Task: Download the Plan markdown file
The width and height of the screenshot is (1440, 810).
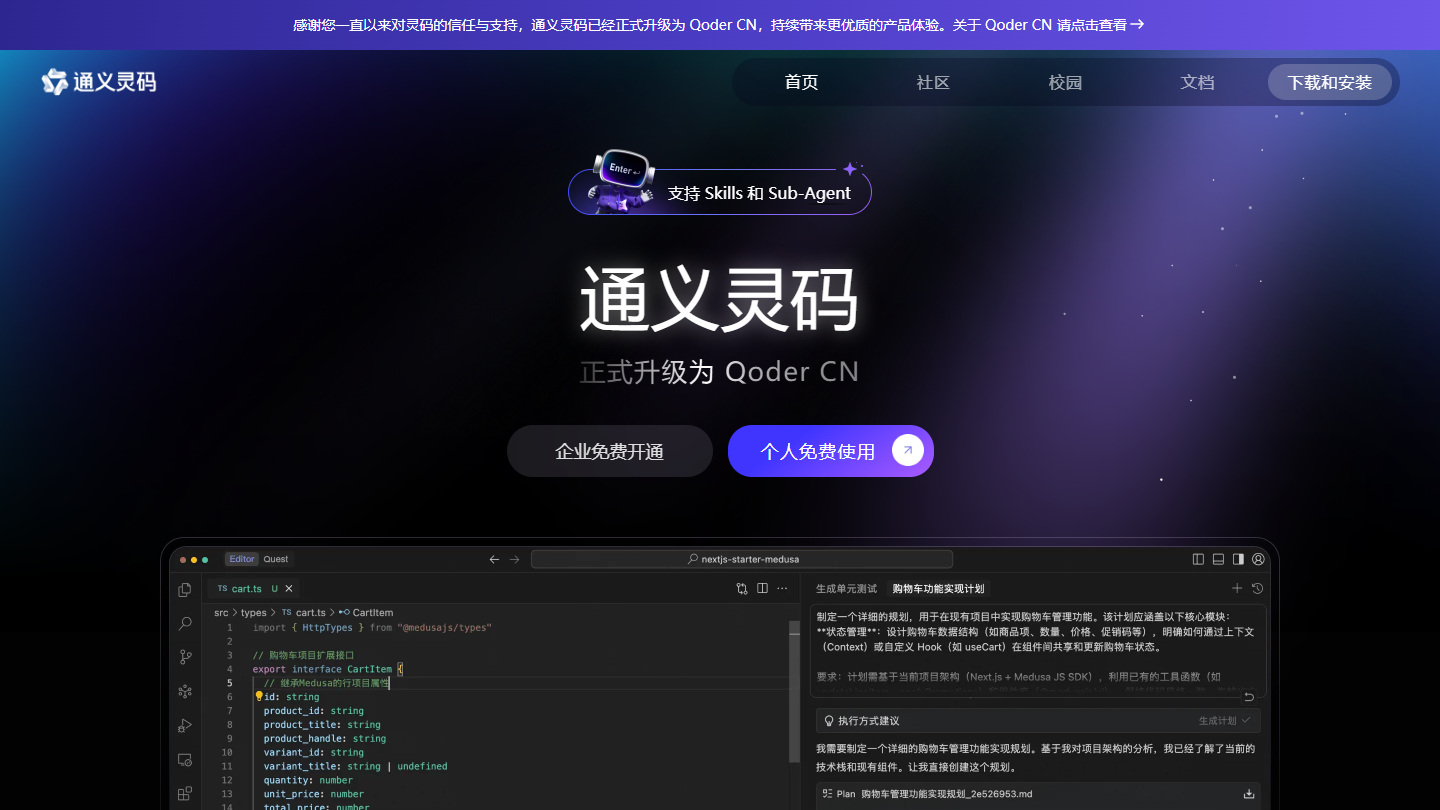Action: pyautogui.click(x=1249, y=794)
